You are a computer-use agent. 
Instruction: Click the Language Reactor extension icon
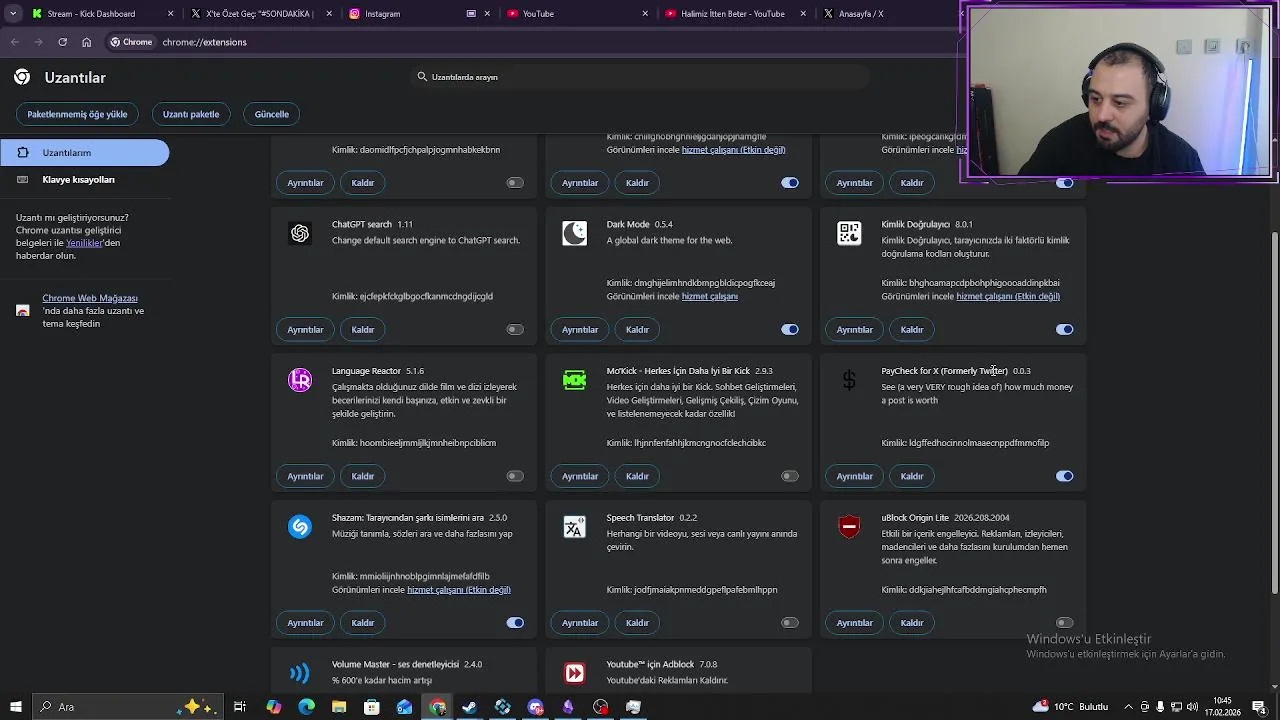300,380
